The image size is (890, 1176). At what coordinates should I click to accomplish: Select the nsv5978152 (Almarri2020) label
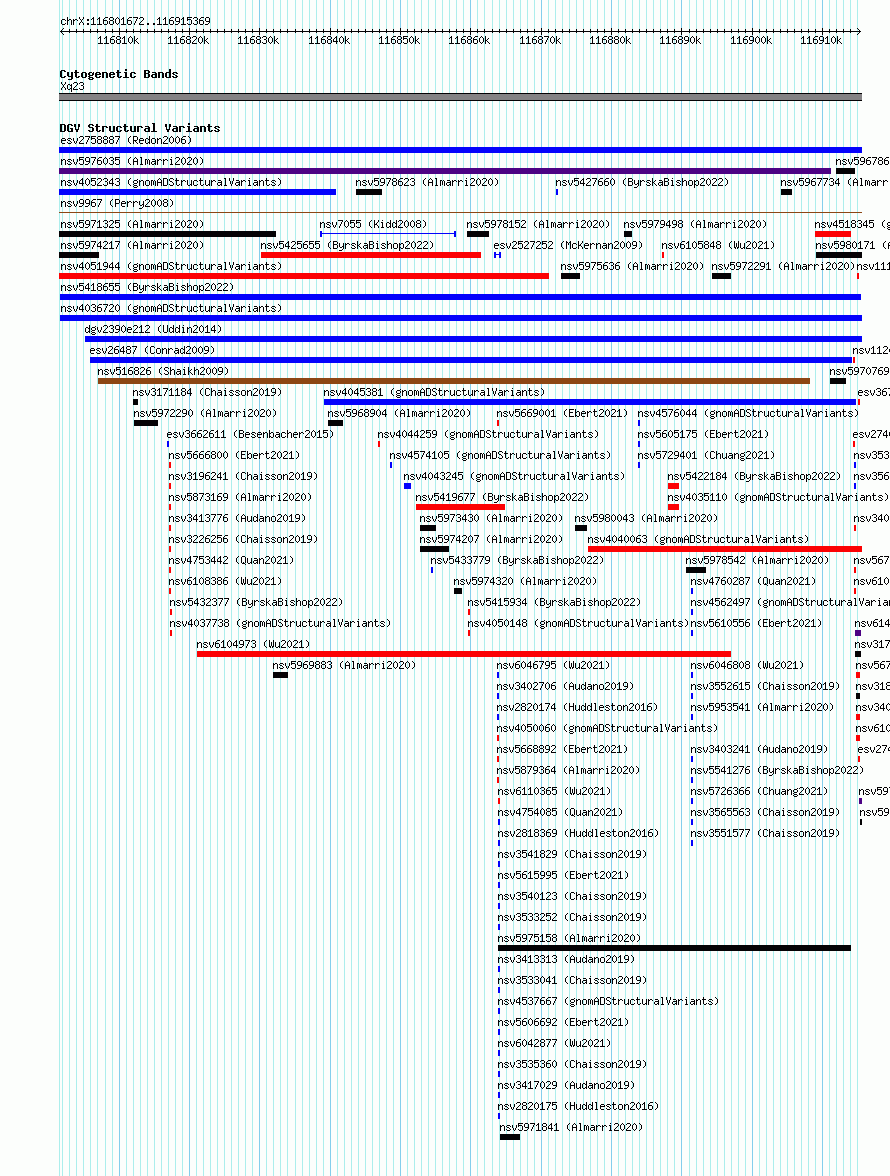click(x=538, y=224)
